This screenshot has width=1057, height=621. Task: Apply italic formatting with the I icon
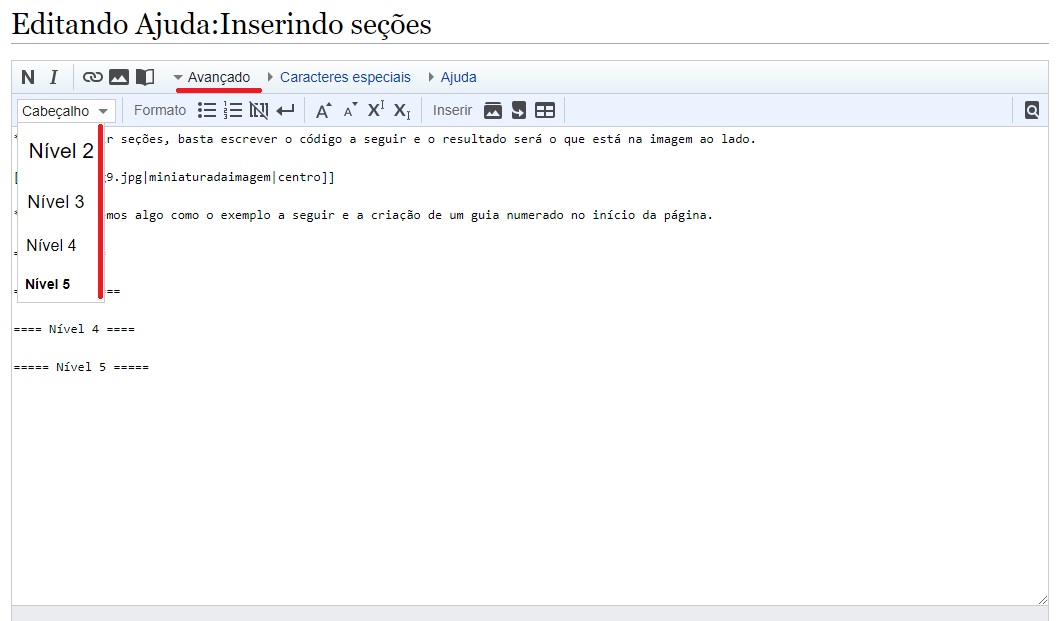[54, 77]
